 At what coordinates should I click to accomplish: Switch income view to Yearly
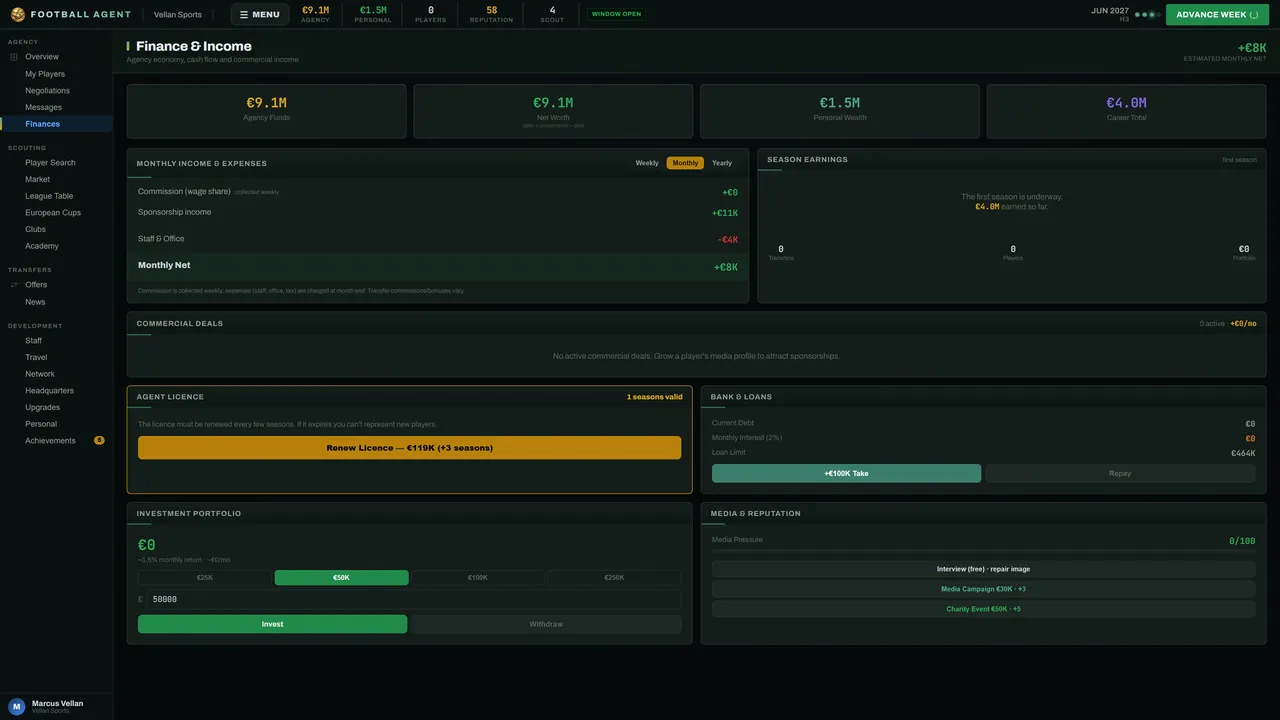pos(722,163)
